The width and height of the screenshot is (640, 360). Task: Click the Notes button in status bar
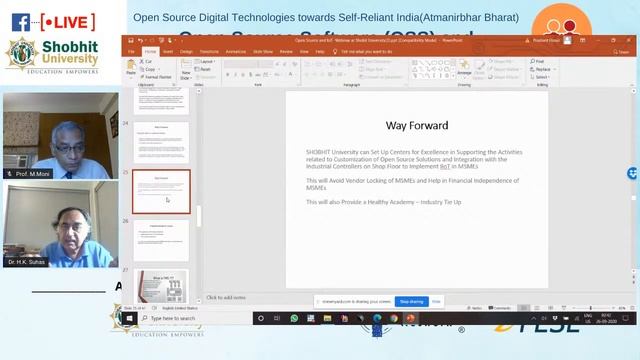474,308
